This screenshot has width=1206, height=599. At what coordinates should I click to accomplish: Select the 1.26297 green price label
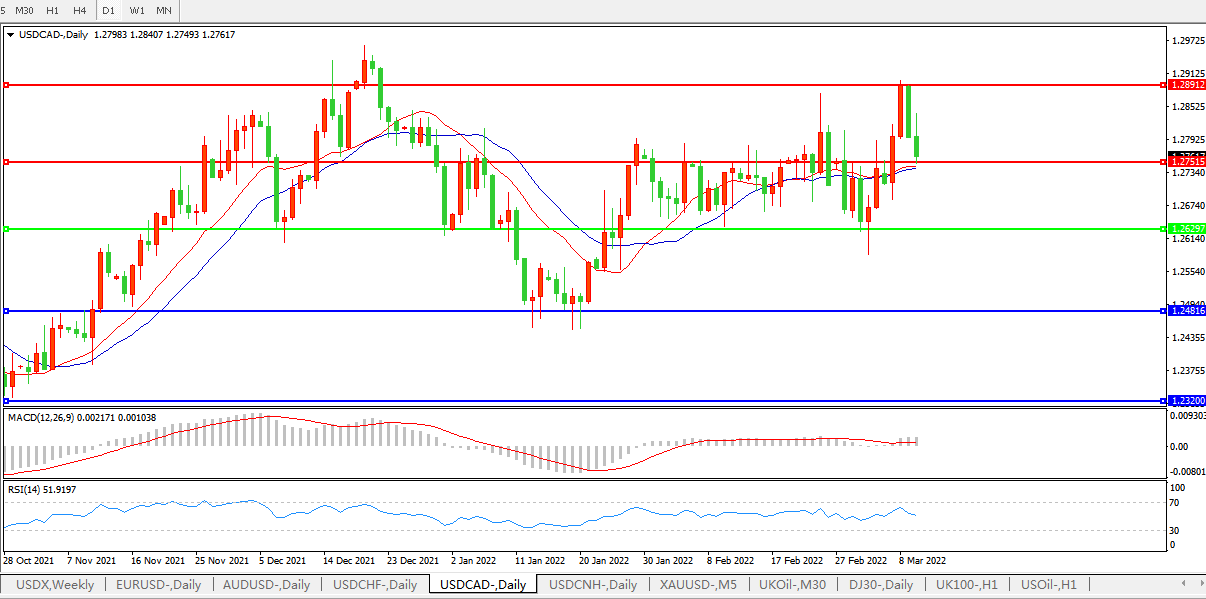point(1186,229)
